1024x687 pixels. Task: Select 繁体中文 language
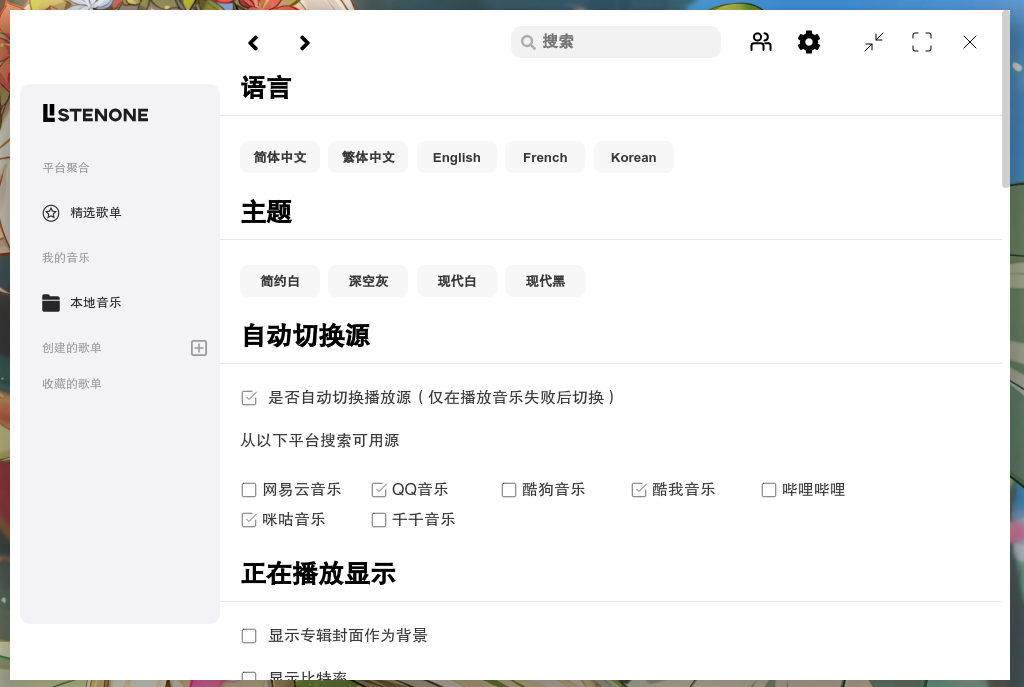pos(368,157)
